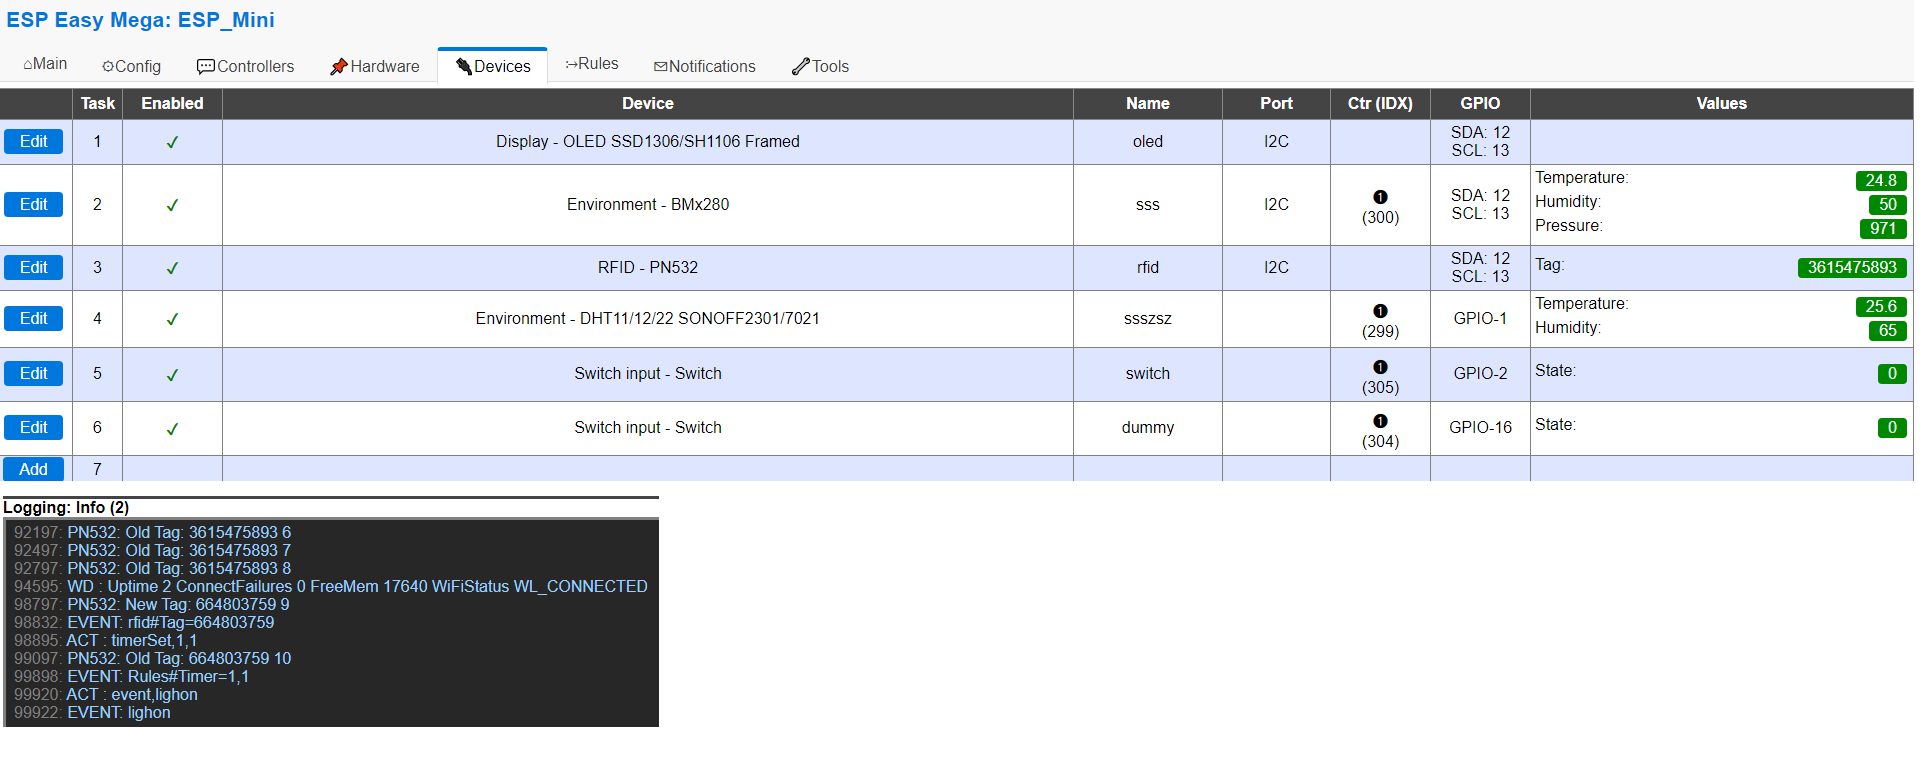Click the enabled checkmark for task 1
This screenshot has height=781, width=1926.
click(172, 142)
